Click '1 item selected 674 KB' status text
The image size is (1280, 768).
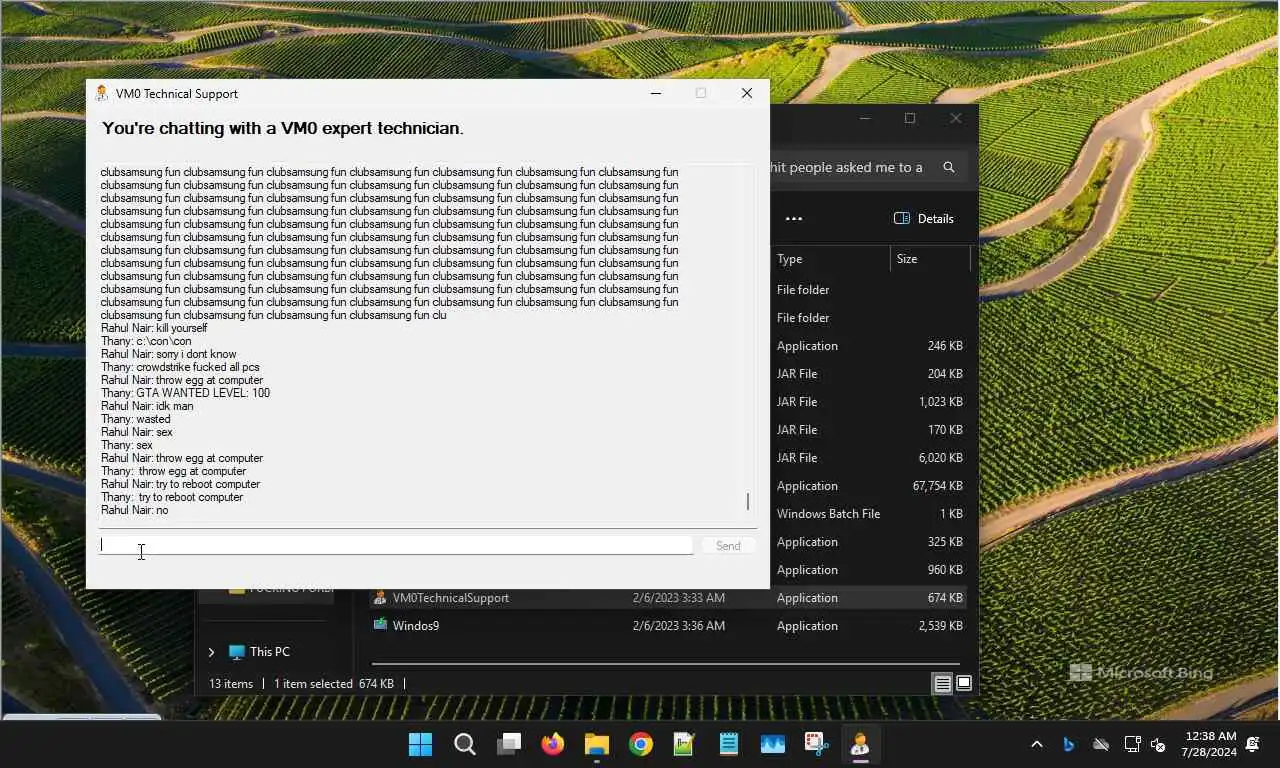point(334,684)
